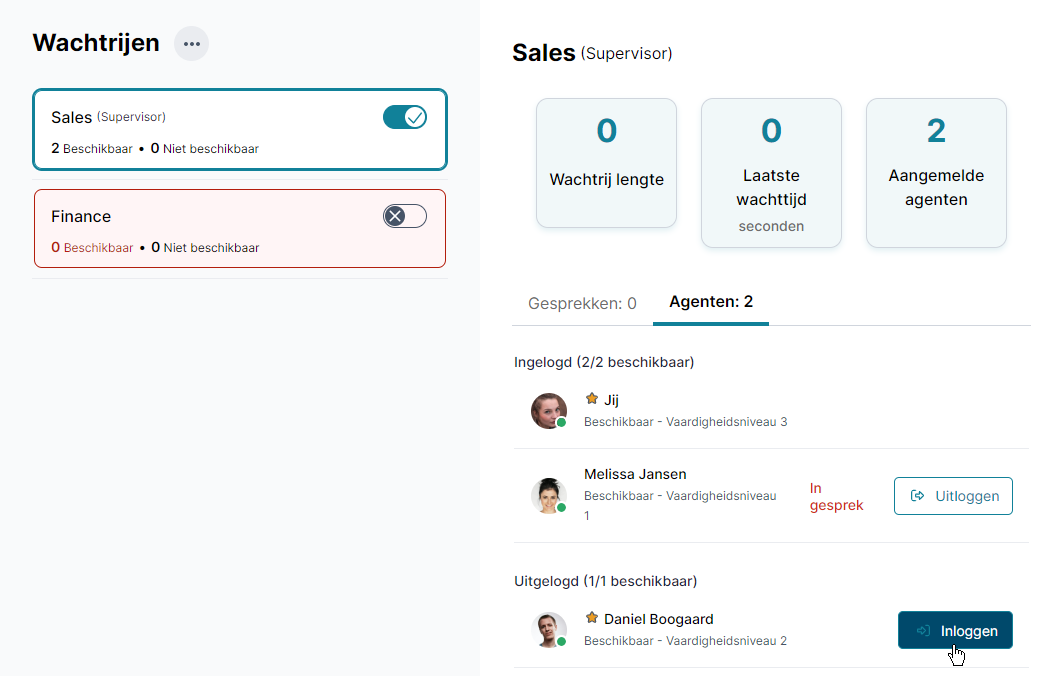This screenshot has width=1037, height=676.
Task: Click the Aangemelde agenten stat card
Action: [936, 172]
